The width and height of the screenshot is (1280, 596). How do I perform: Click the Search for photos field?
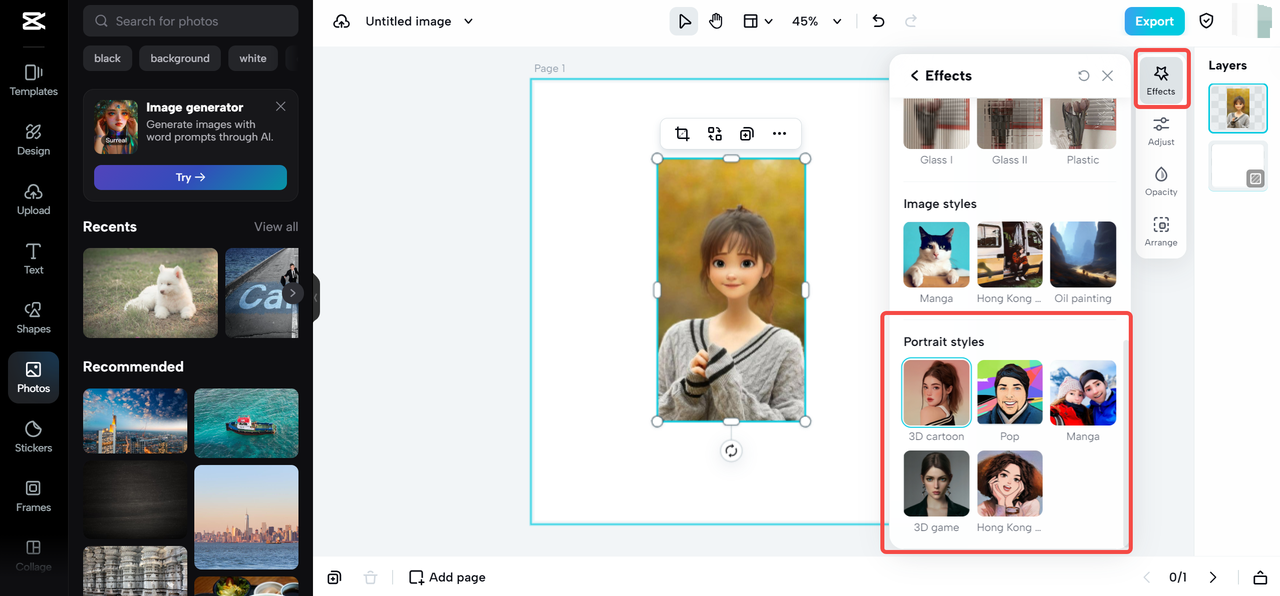coord(190,21)
